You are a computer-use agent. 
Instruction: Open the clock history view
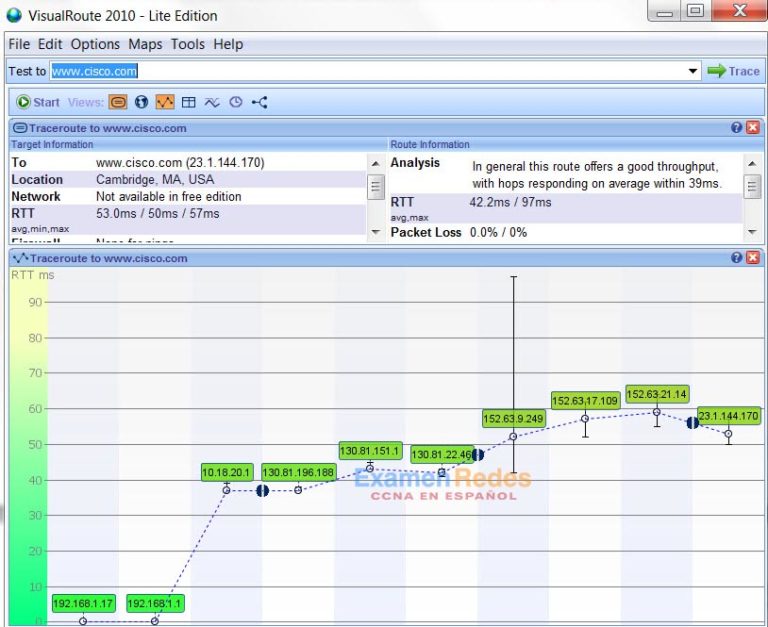tap(236, 102)
